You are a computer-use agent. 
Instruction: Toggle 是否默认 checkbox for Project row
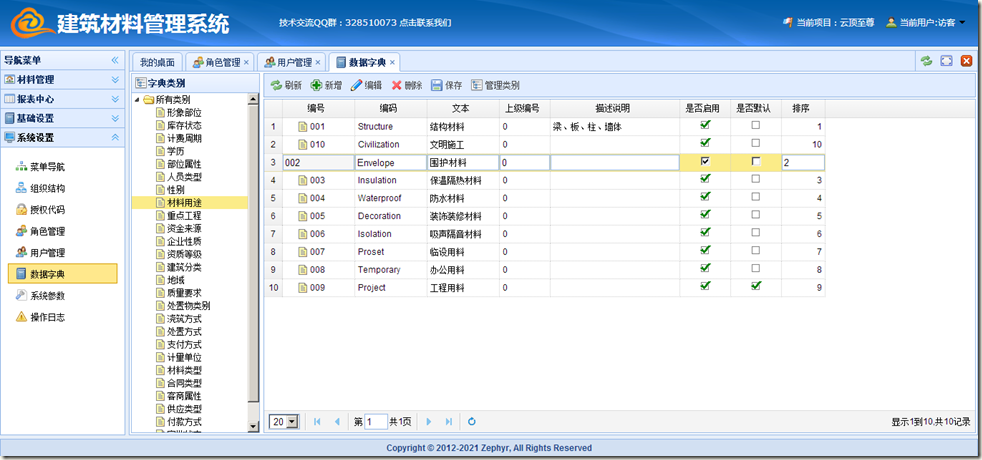coord(756,286)
